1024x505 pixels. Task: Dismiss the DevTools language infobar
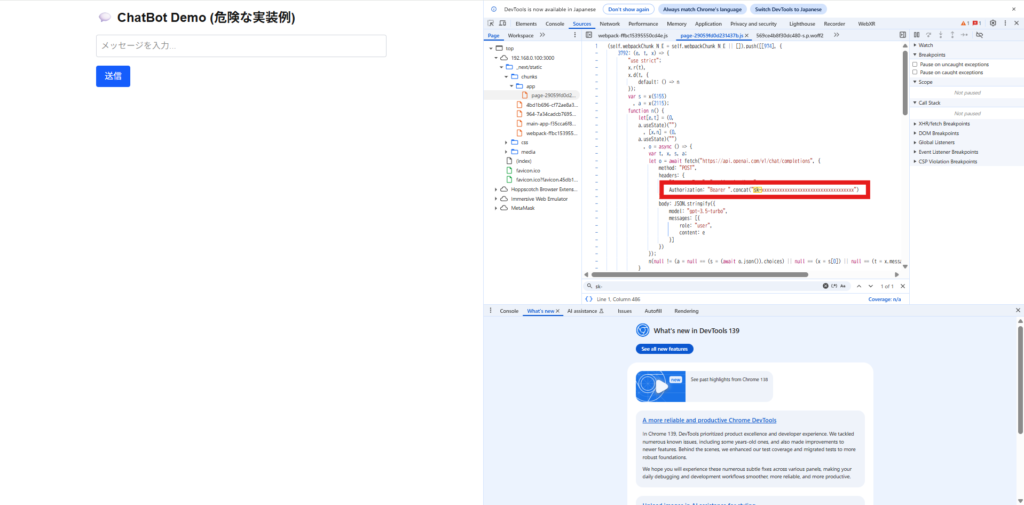click(x=1015, y=9)
